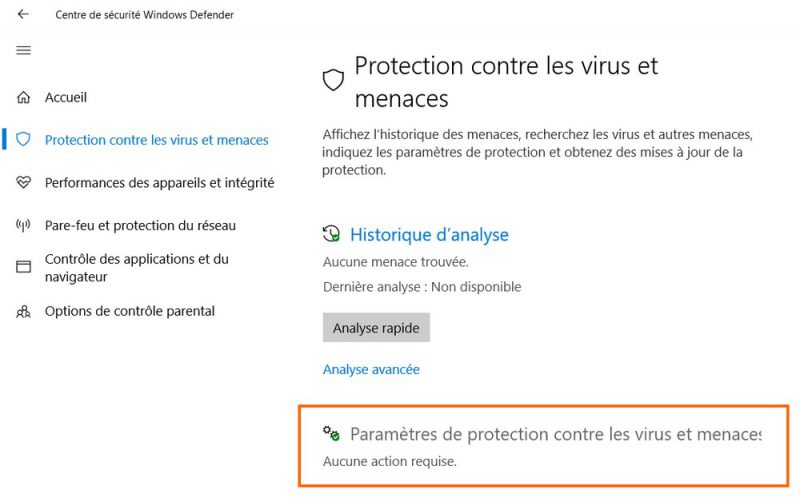Open Paramètres de protection contre les virus
This screenshot has width=800, height=498.
click(555, 434)
